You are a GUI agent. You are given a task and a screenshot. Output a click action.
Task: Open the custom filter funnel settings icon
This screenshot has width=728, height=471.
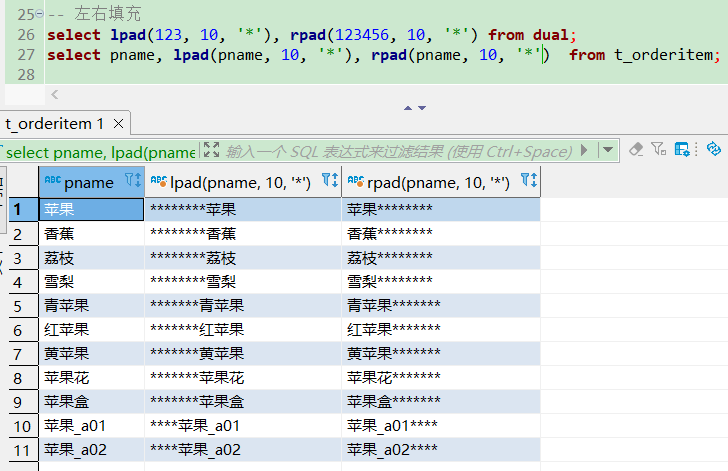[658, 149]
